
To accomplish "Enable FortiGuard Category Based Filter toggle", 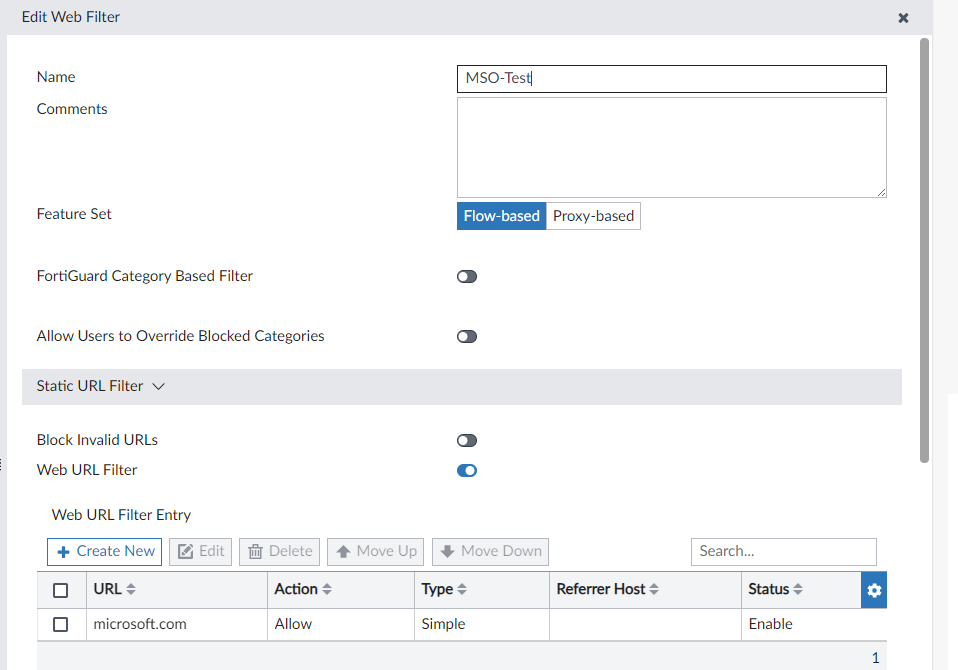I will [x=467, y=276].
